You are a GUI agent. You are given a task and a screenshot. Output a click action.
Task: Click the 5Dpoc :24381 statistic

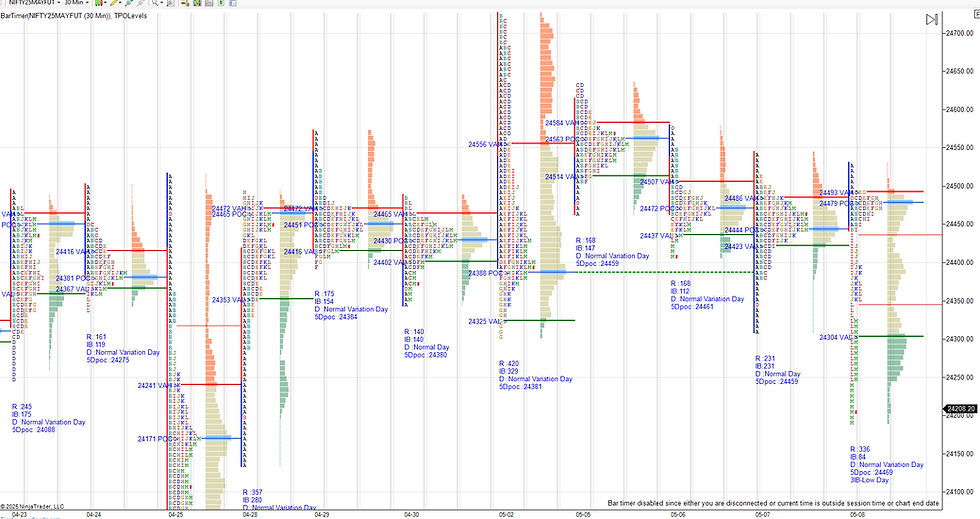[521, 386]
